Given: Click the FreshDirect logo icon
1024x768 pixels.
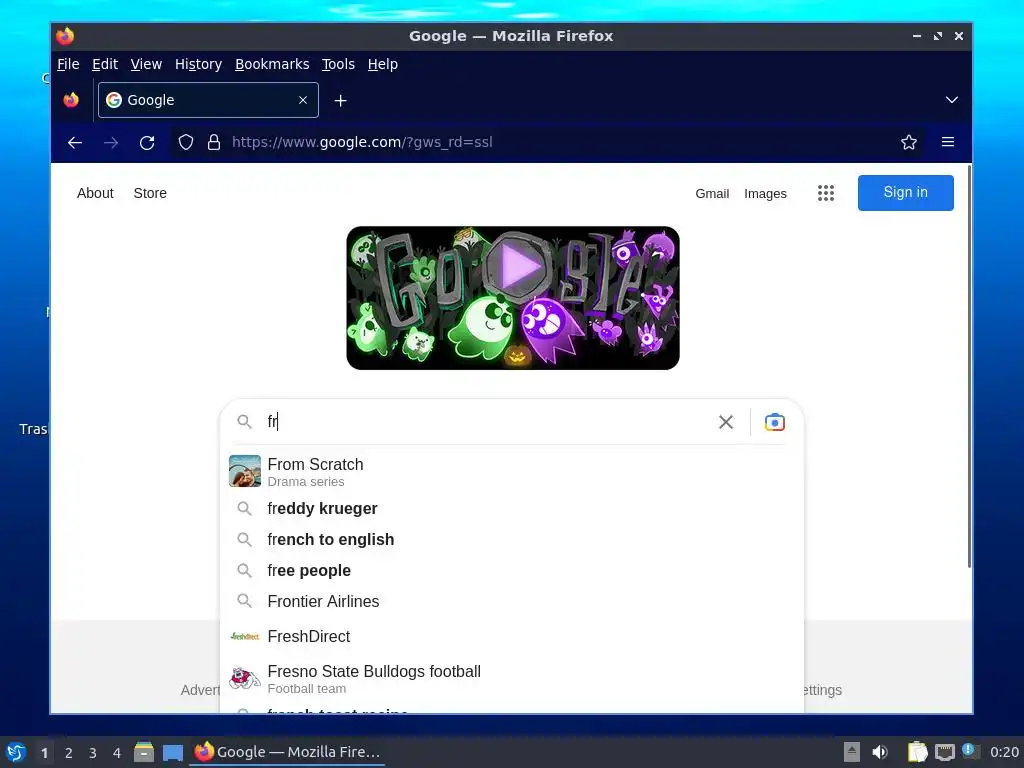Looking at the screenshot, I should (x=245, y=636).
